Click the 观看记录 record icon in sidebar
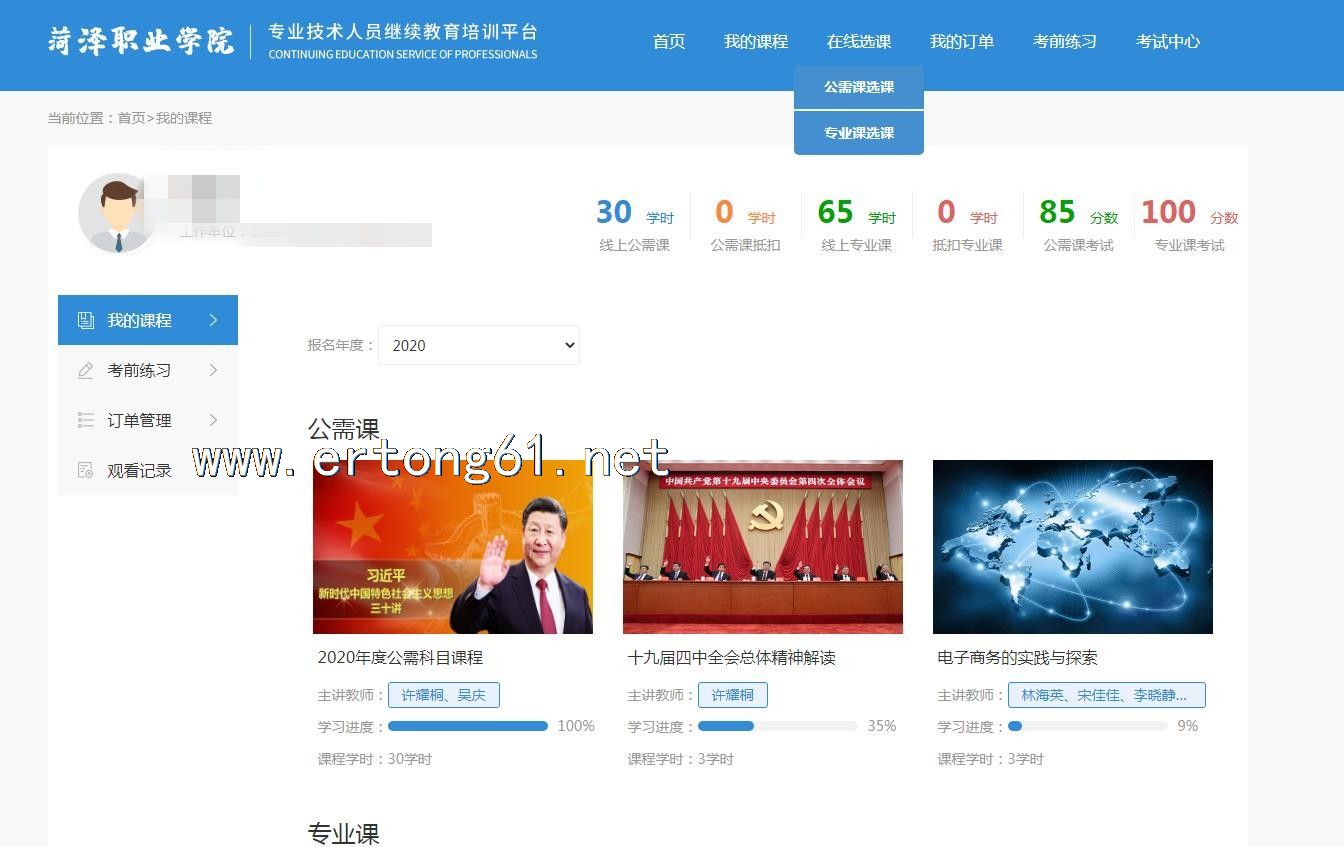Image resolution: width=1344 pixels, height=847 pixels. (86, 471)
